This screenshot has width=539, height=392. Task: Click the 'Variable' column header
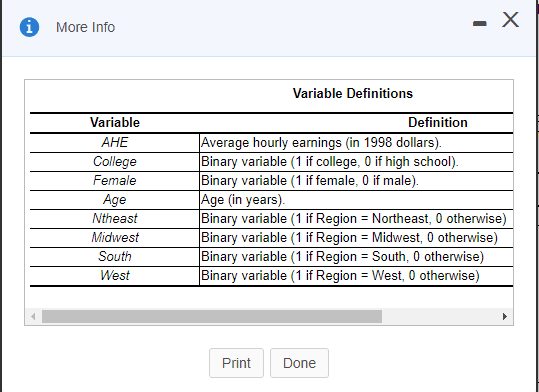(x=115, y=122)
